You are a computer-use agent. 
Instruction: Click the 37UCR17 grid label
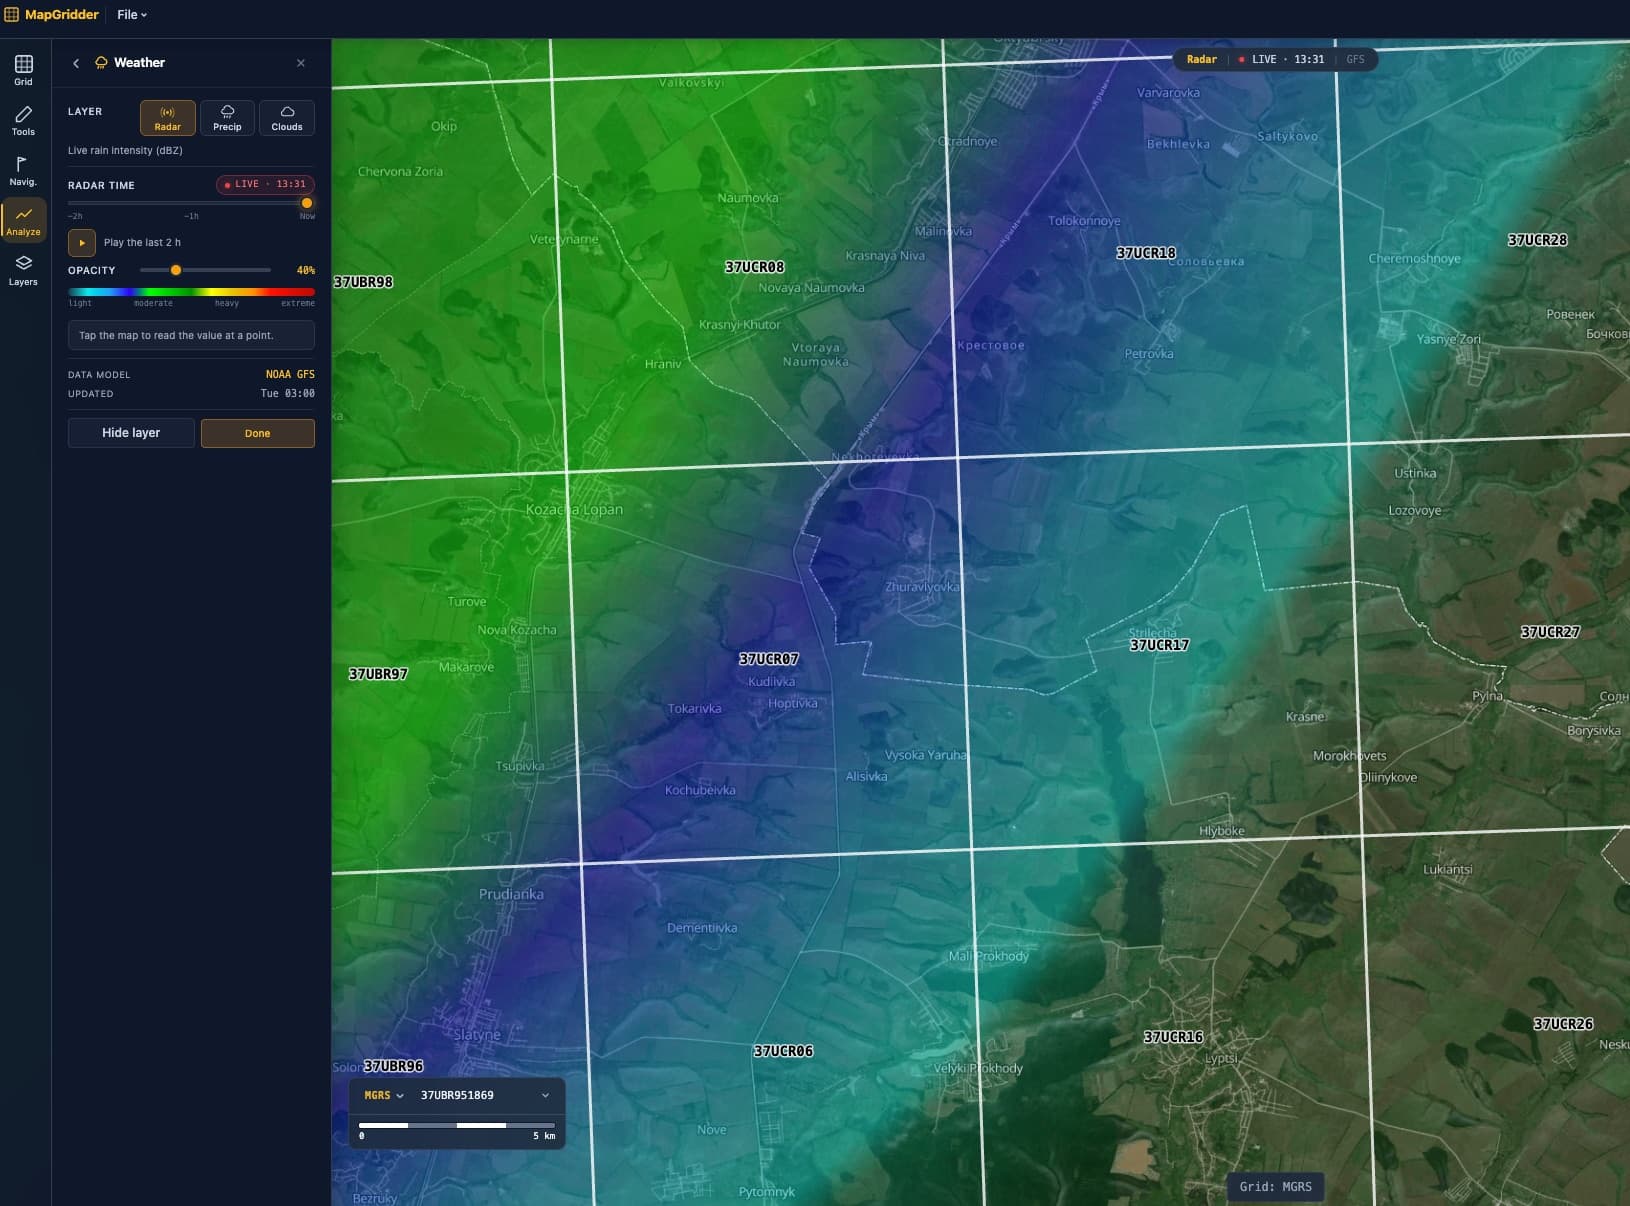point(1160,645)
